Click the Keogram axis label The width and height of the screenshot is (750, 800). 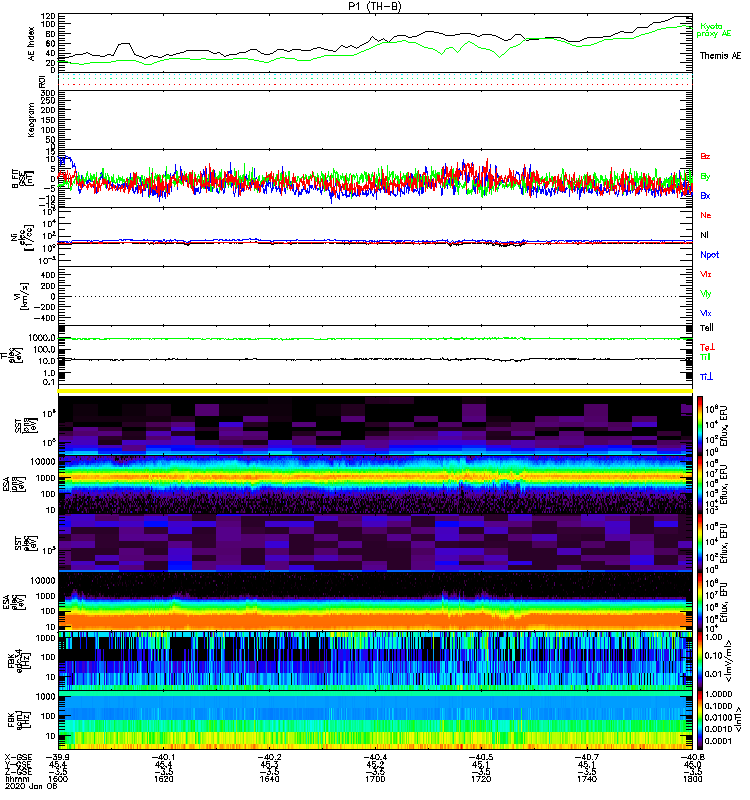(31, 119)
